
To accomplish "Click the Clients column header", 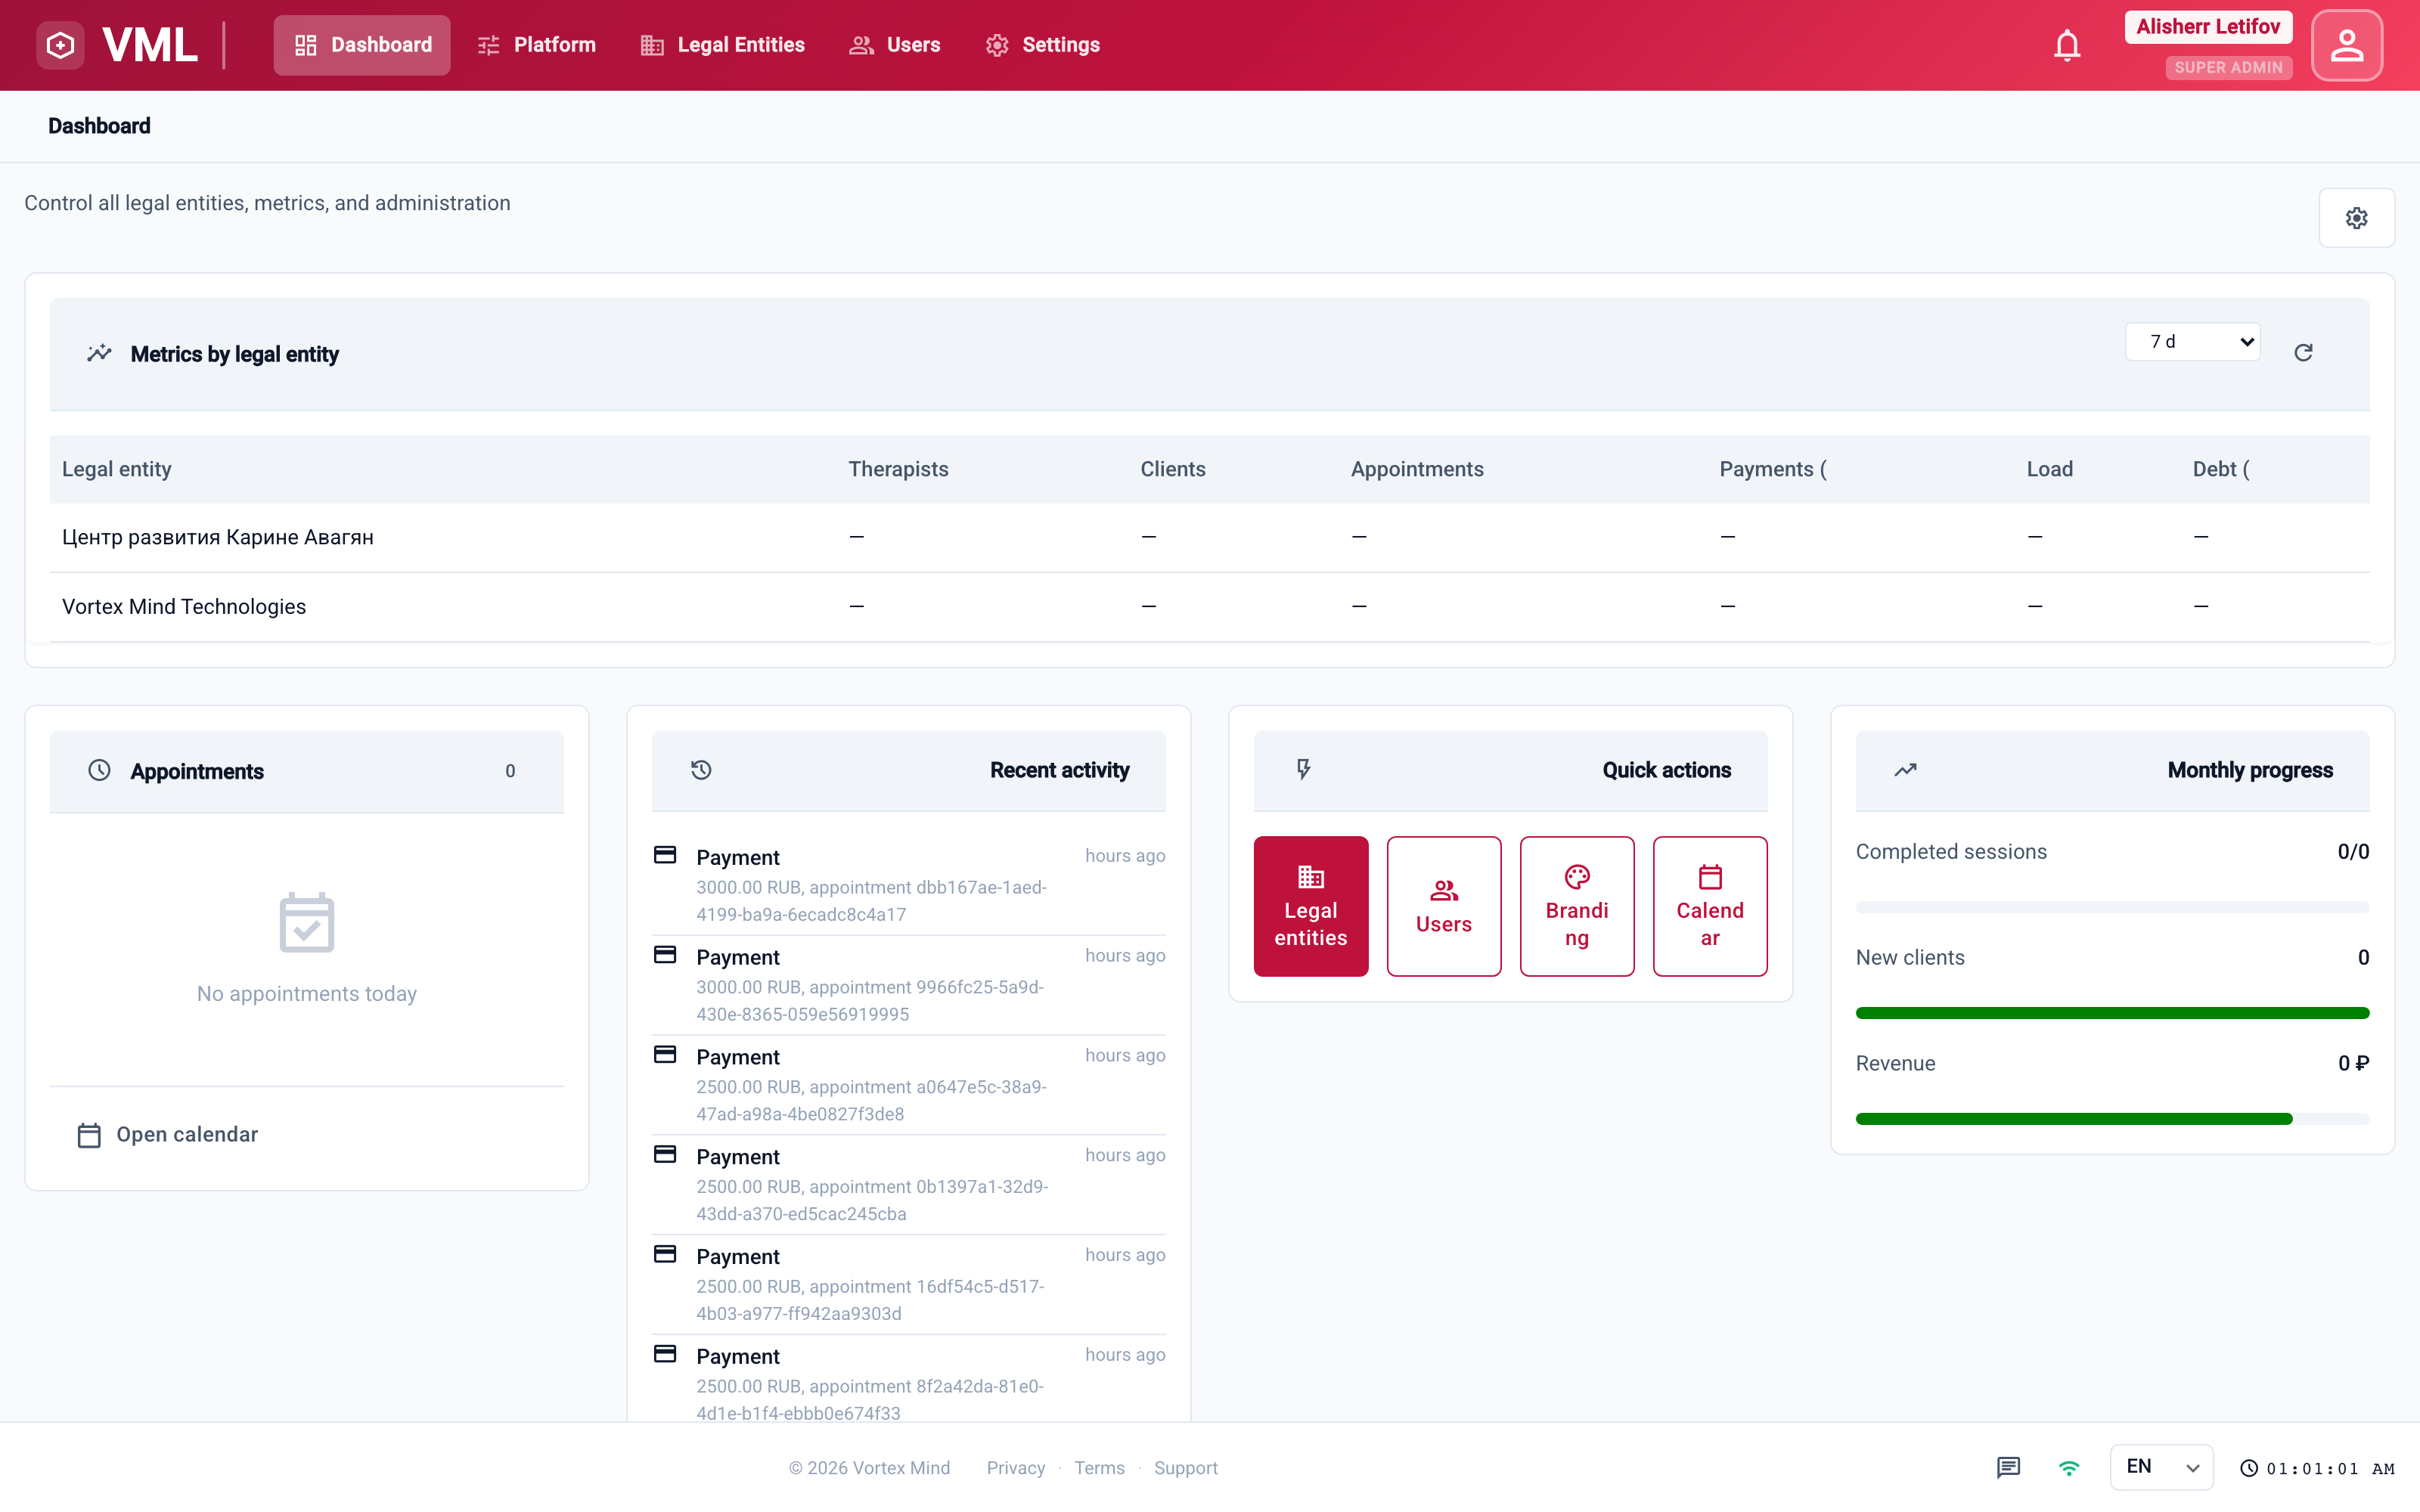I will point(1172,469).
